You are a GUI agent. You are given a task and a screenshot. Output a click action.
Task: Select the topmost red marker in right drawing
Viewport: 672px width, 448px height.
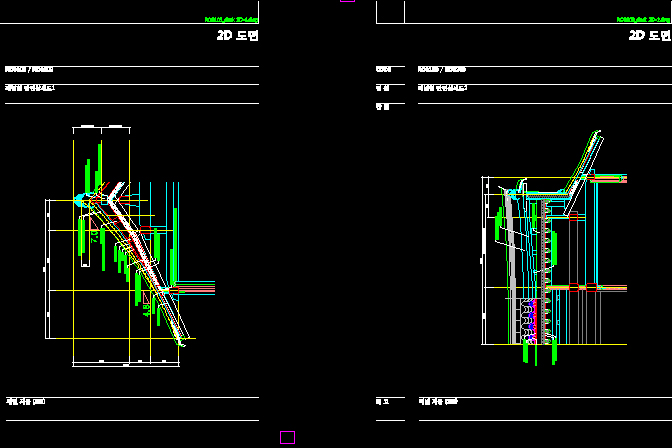pos(591,177)
